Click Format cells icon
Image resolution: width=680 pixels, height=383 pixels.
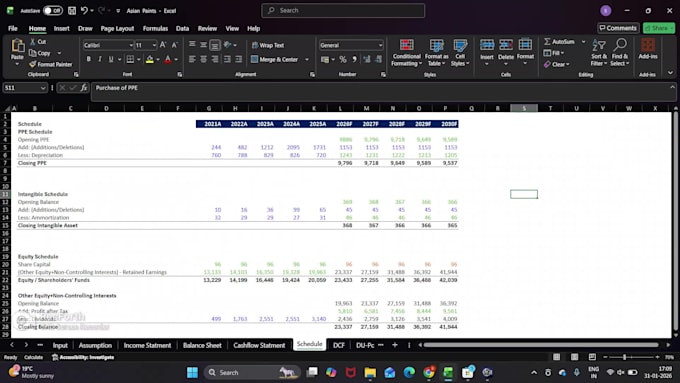coord(525,45)
